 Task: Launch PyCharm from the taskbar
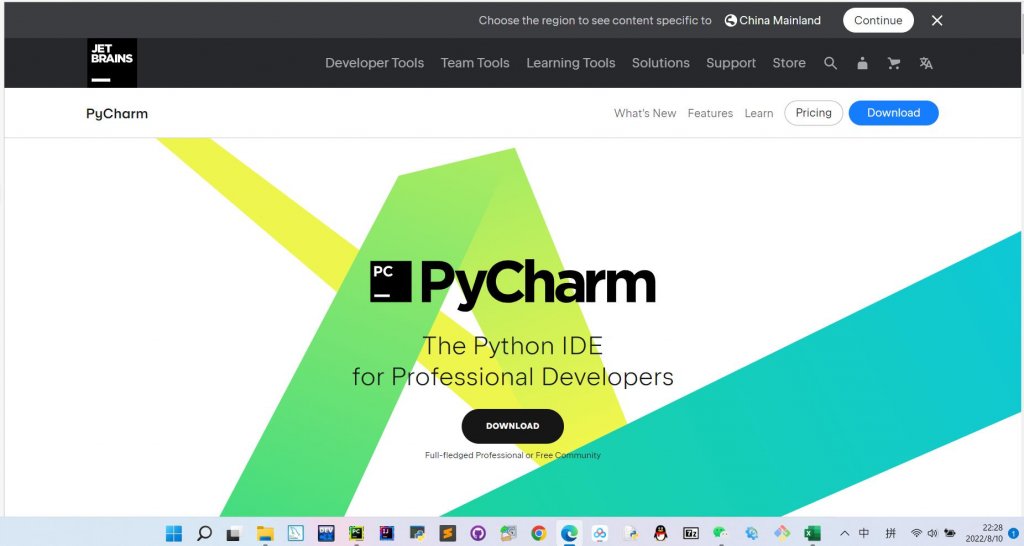tap(356, 534)
